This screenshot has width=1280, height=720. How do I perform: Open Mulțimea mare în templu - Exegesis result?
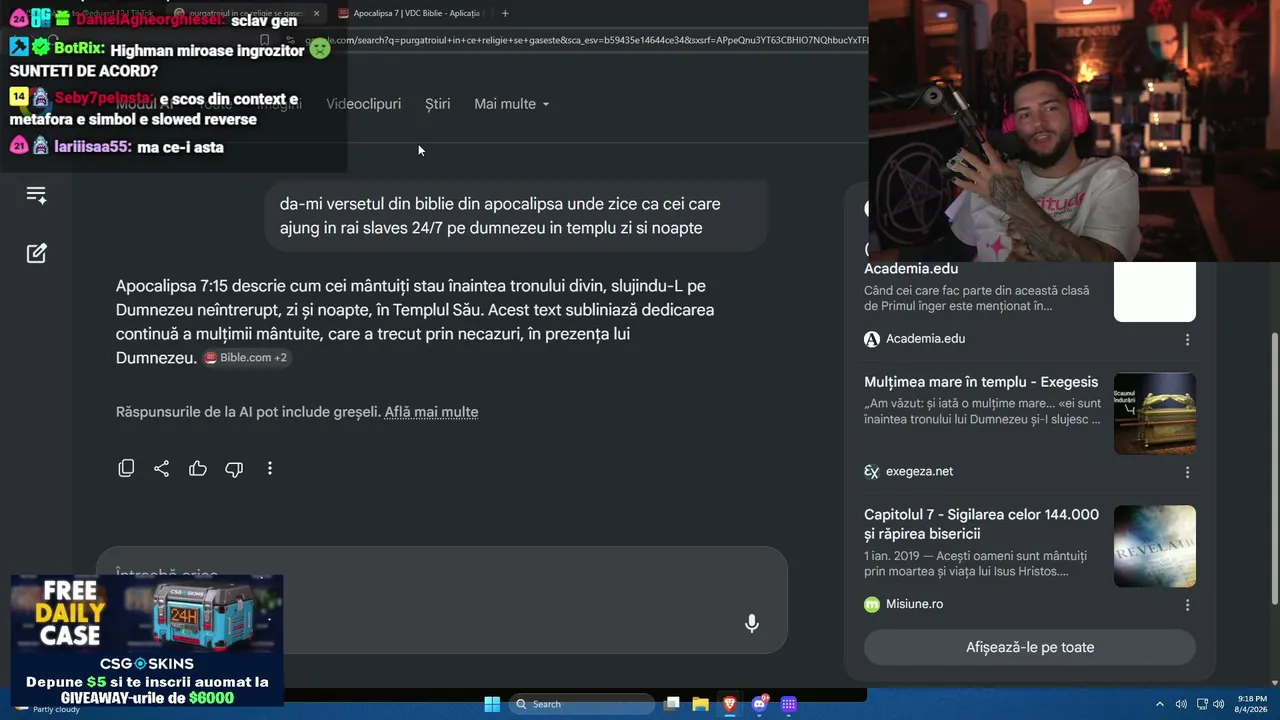tap(981, 382)
